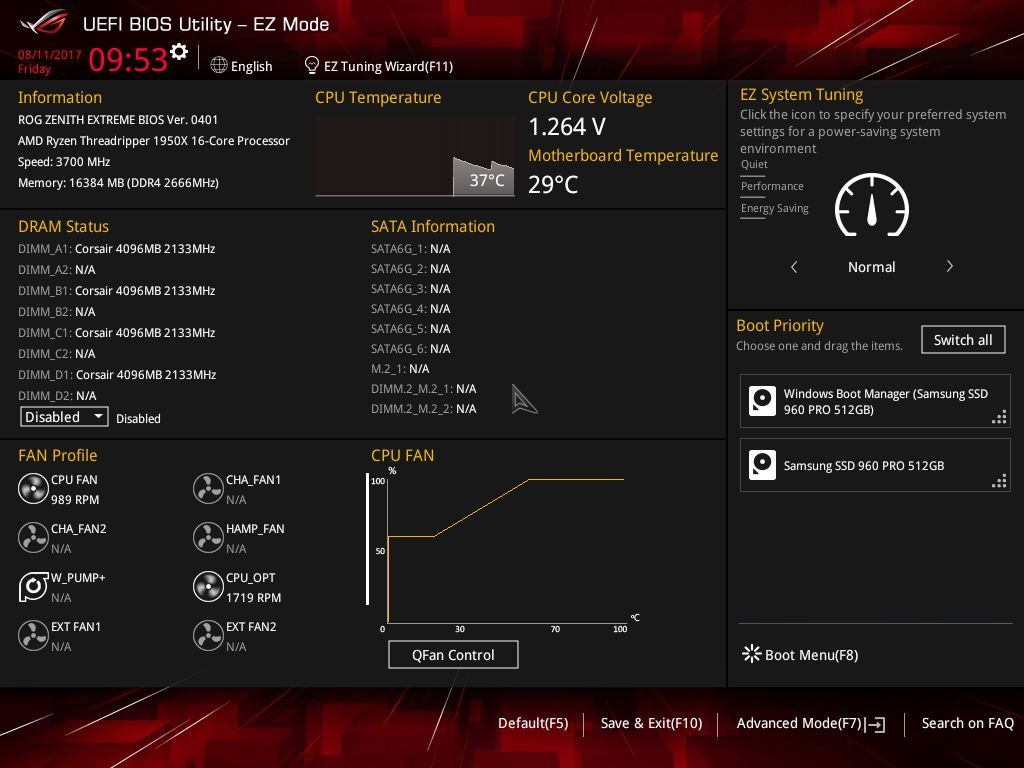Click the DIMM_D1 Corsair 4096MB entry
Image resolution: width=1024 pixels, height=768 pixels.
pos(117,374)
